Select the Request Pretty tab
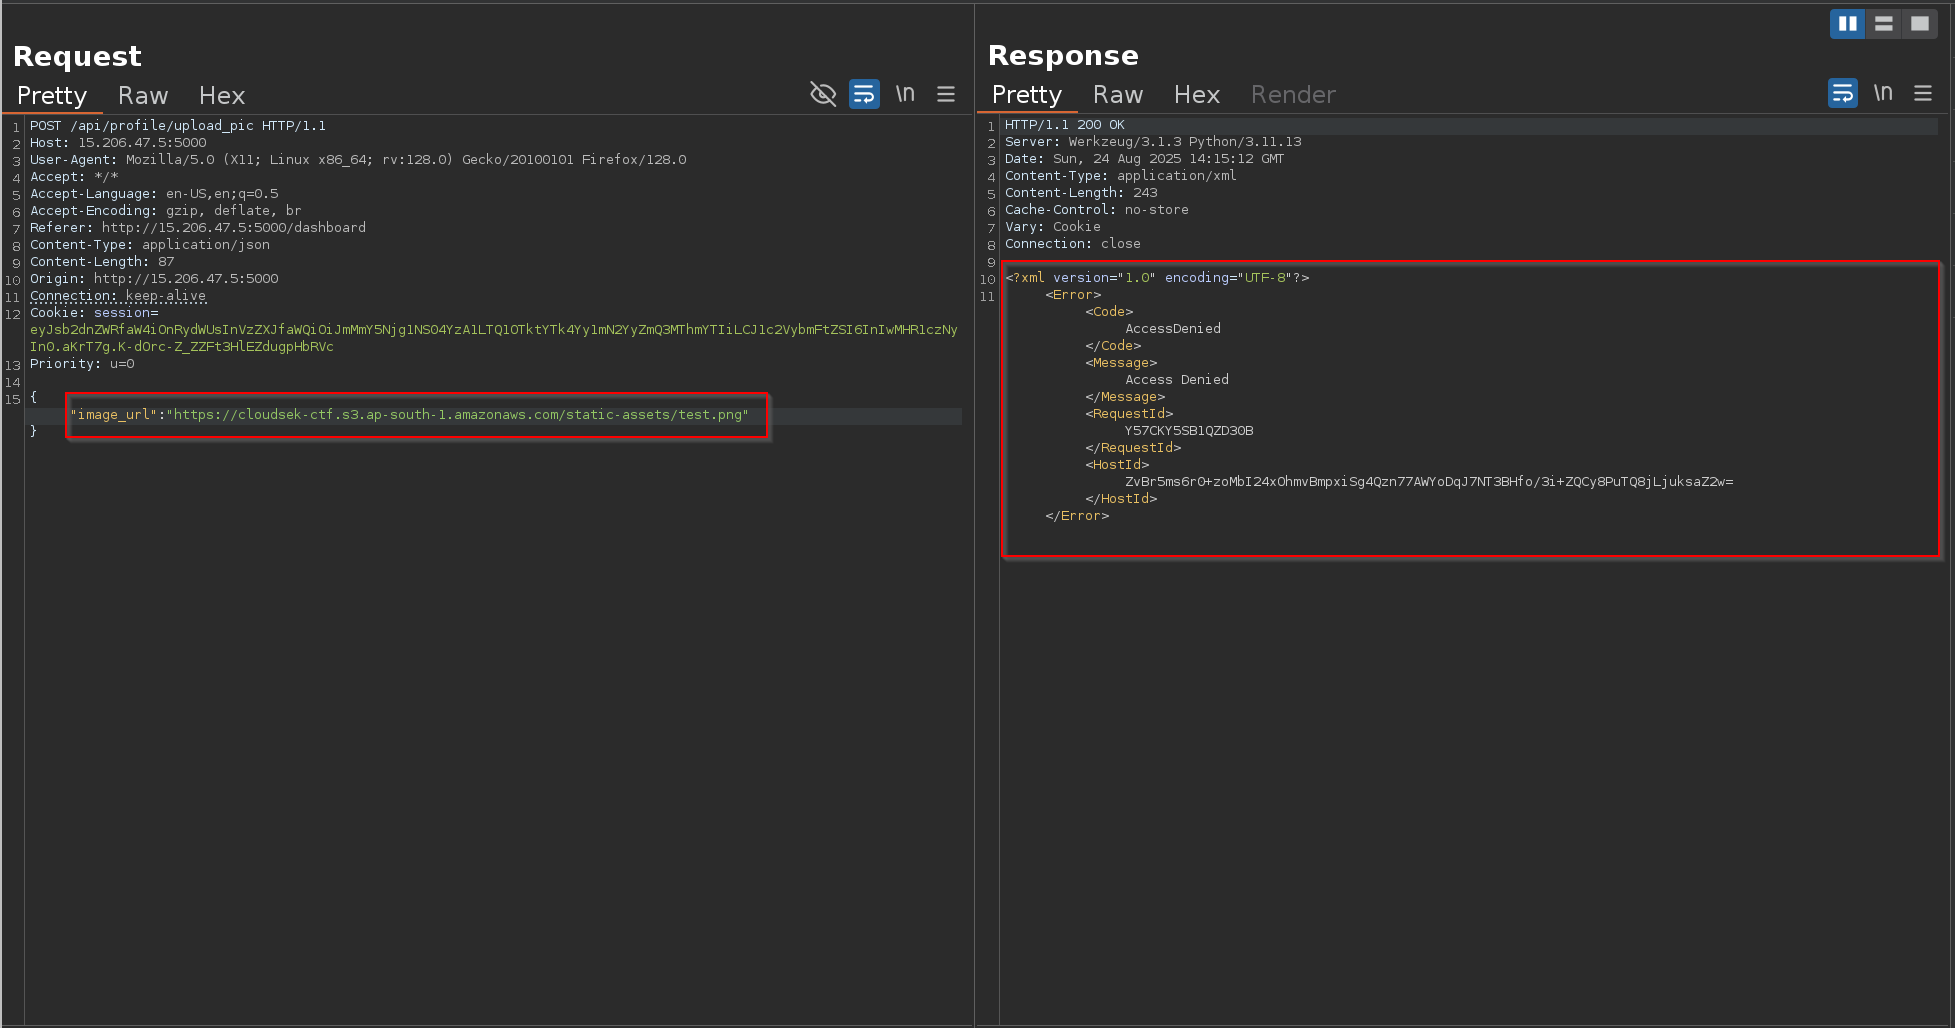The height and width of the screenshot is (1028, 1955). [x=52, y=96]
